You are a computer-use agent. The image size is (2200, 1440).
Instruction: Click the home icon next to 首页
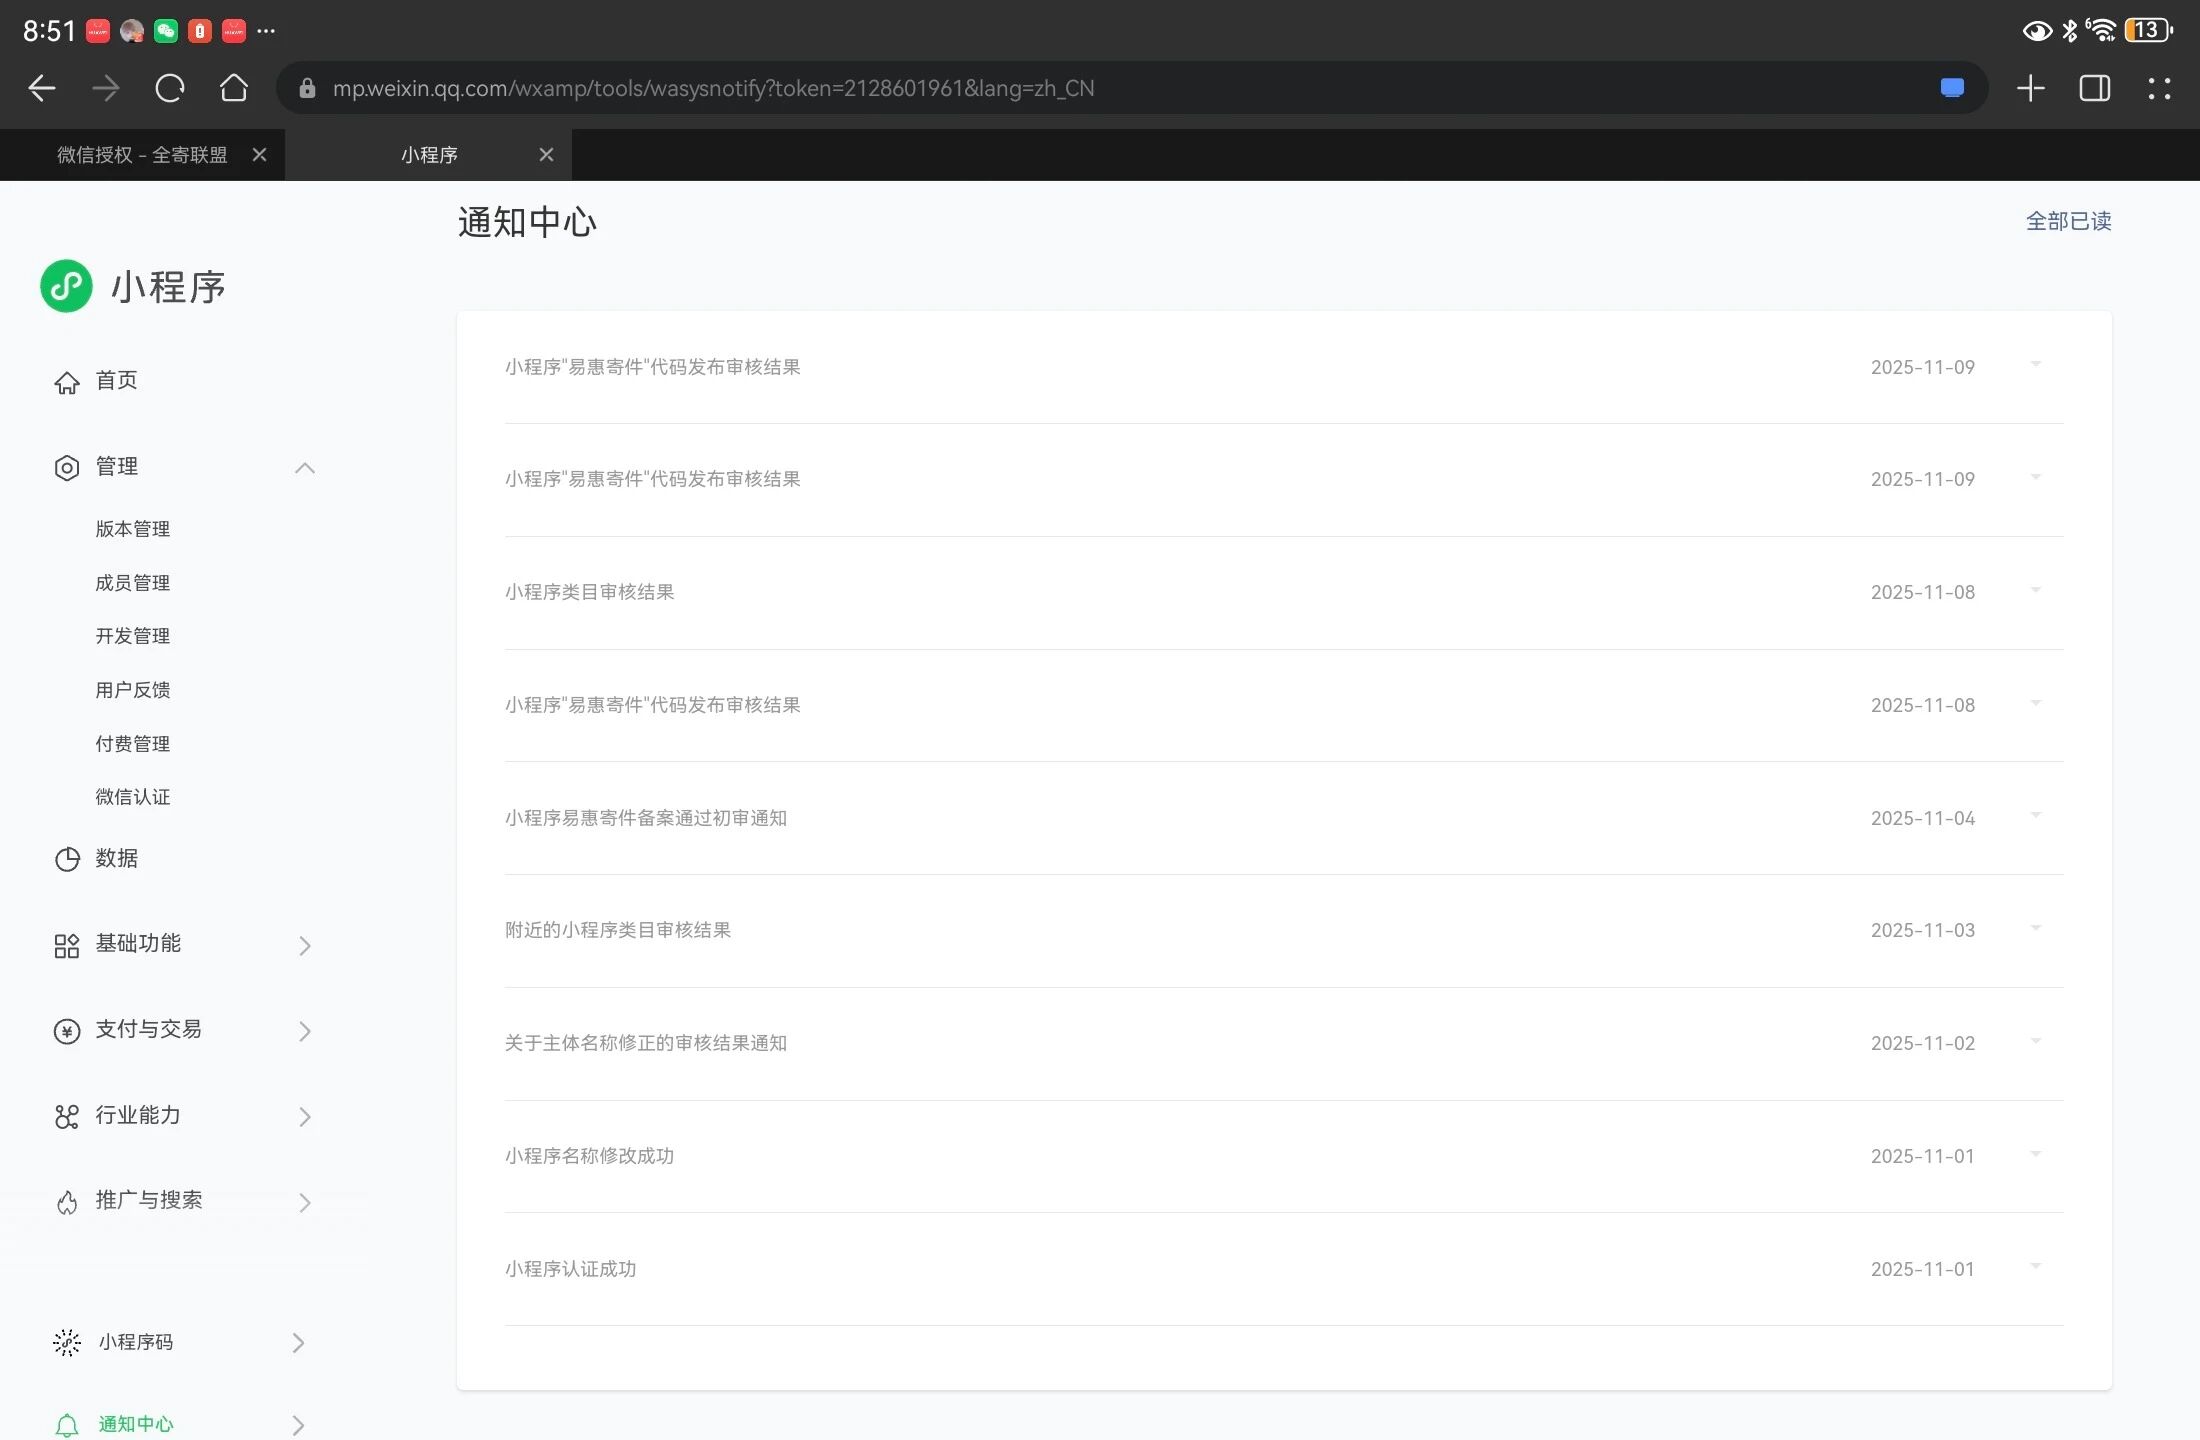[x=67, y=383]
